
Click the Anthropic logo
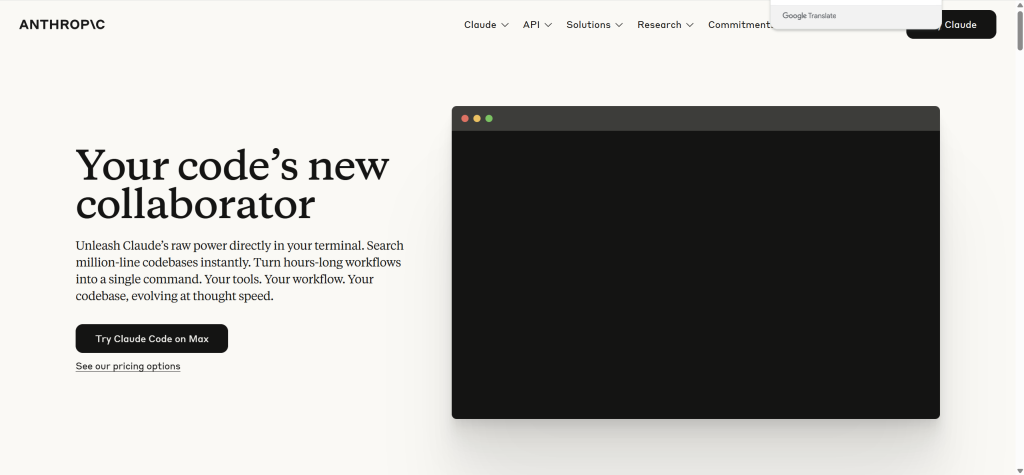click(x=62, y=25)
